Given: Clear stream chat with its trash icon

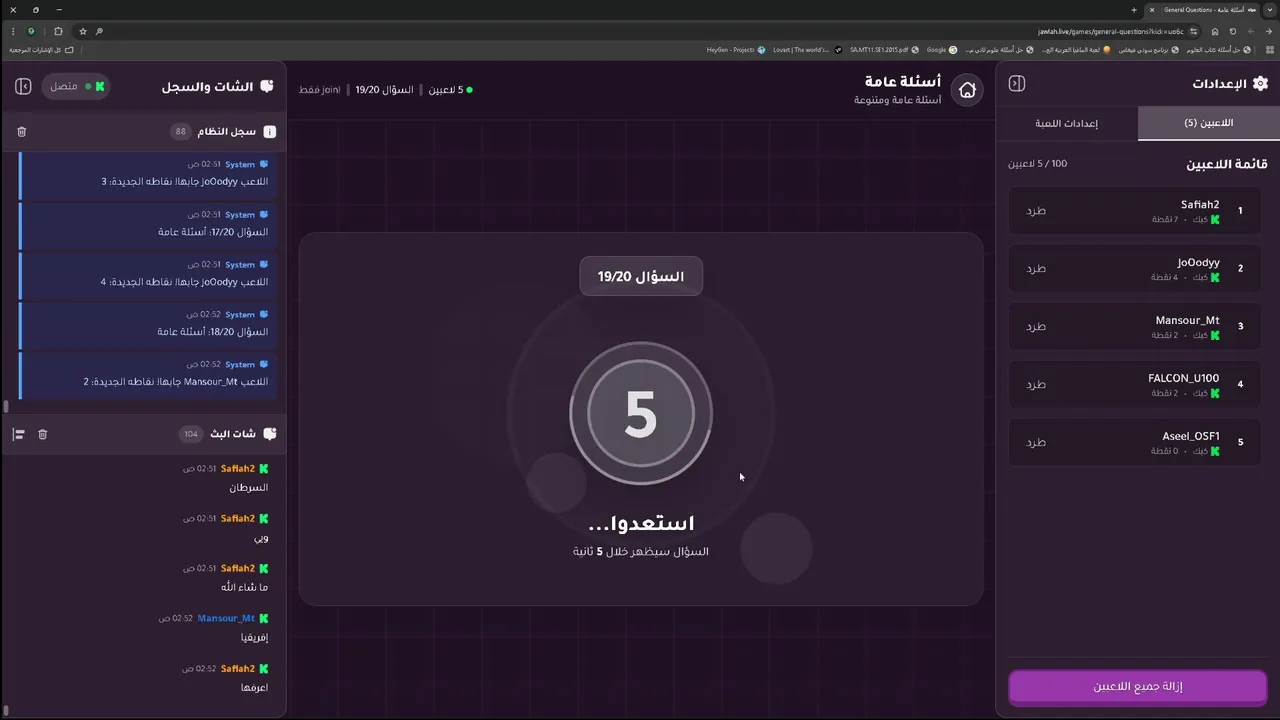Looking at the screenshot, I should tap(42, 434).
